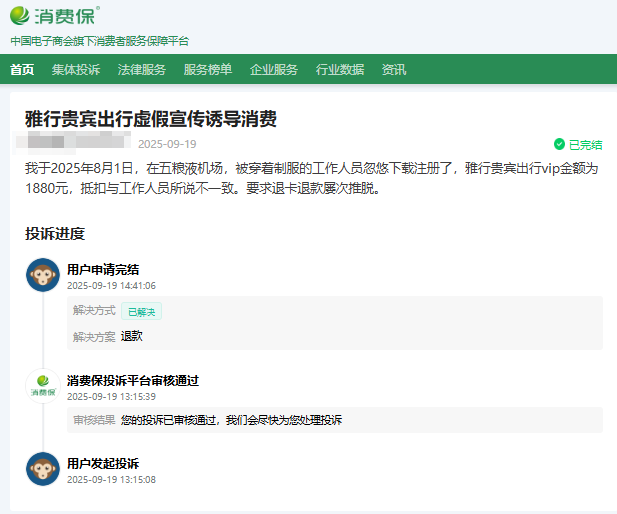
Task: Open 法律服务 menu item
Action: pyautogui.click(x=142, y=70)
